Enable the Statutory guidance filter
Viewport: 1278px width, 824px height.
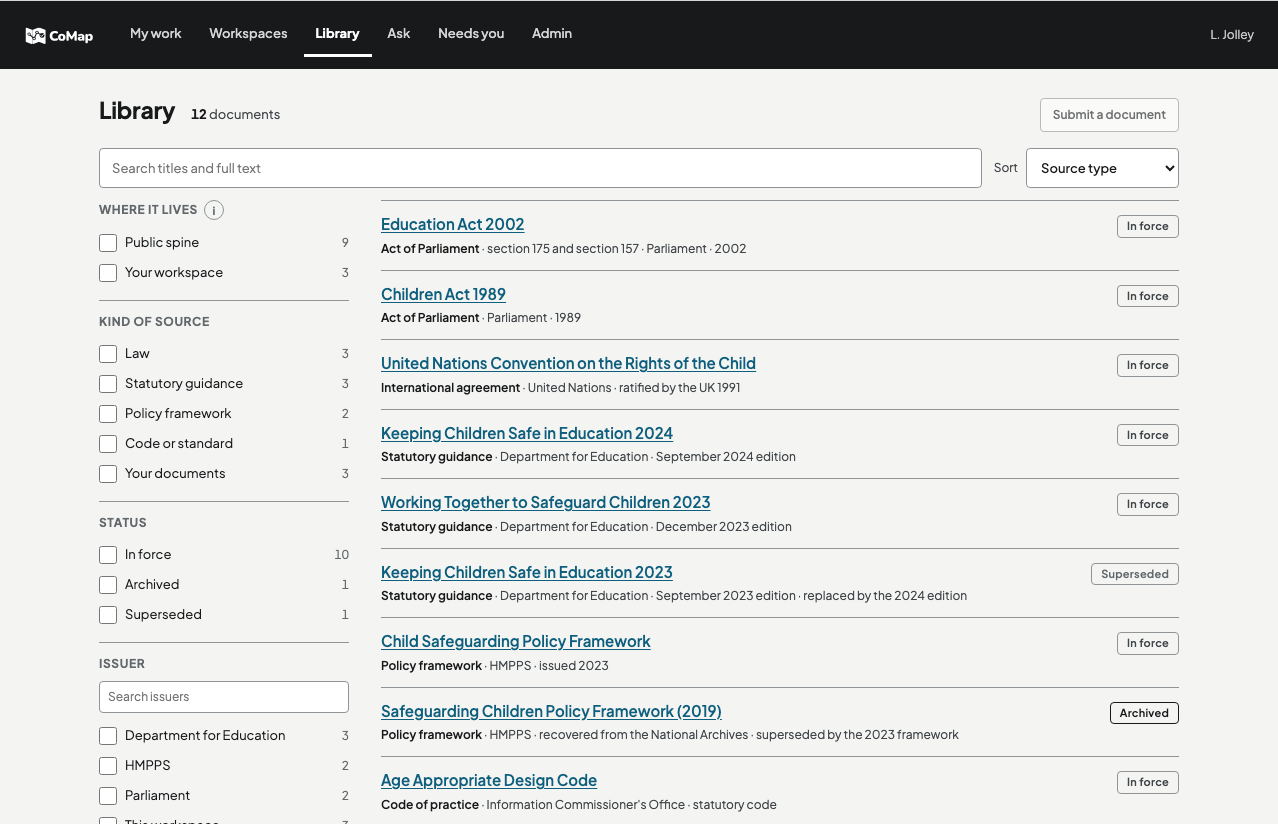point(108,384)
